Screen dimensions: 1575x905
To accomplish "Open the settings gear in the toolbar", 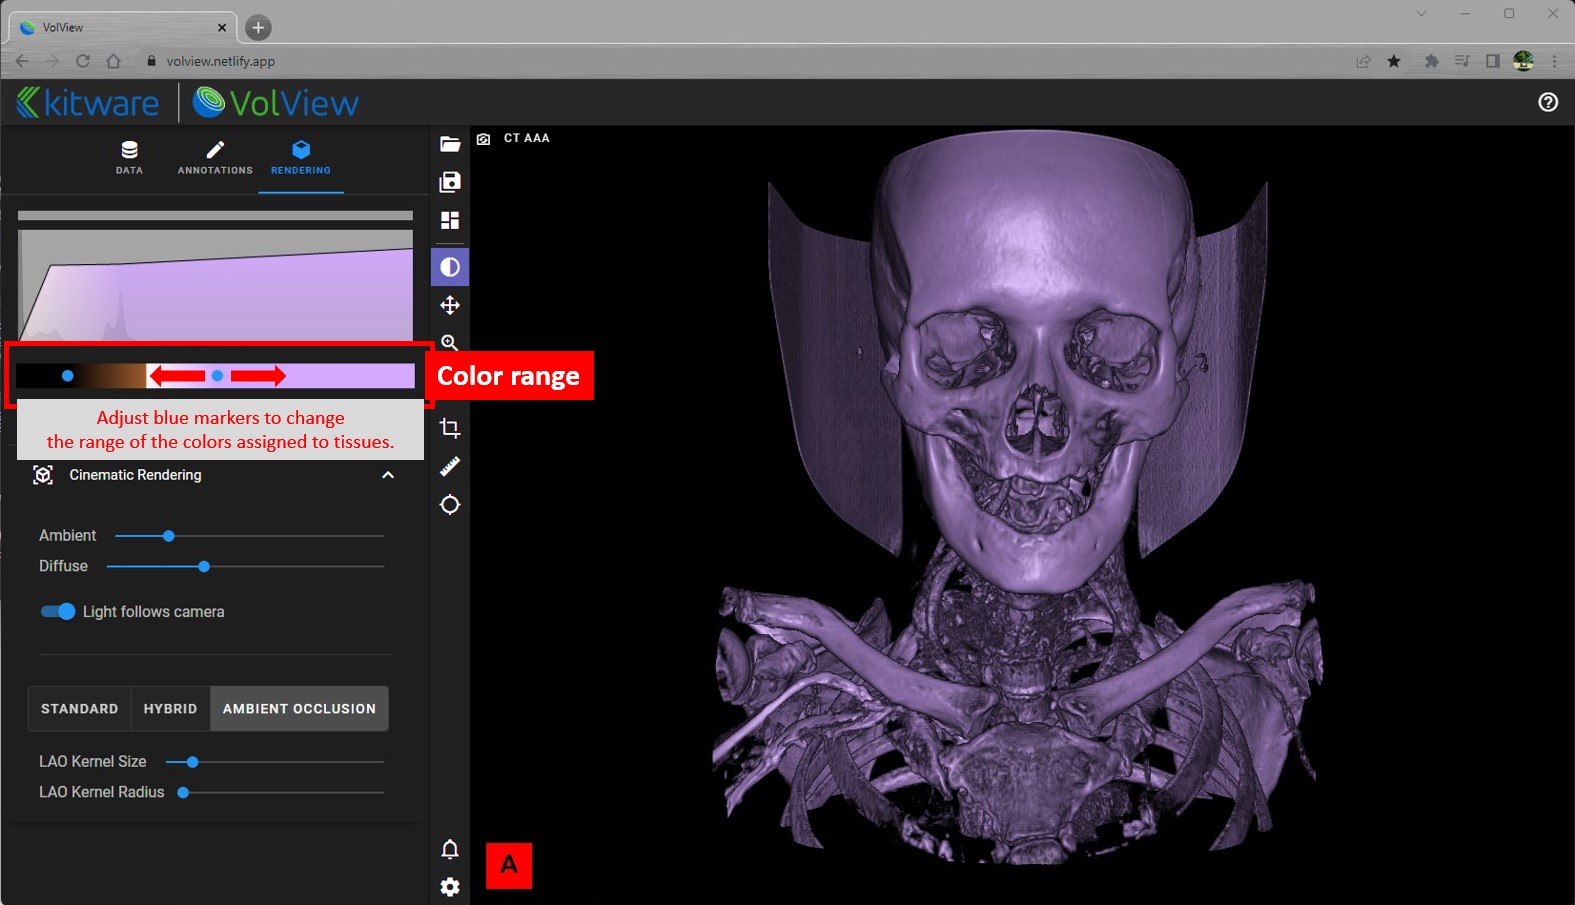I will (450, 887).
